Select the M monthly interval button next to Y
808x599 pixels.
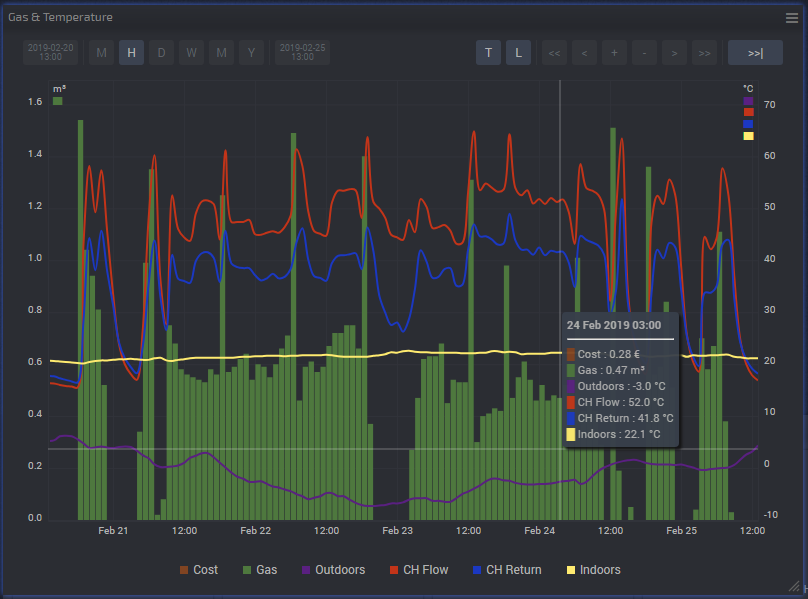[221, 53]
